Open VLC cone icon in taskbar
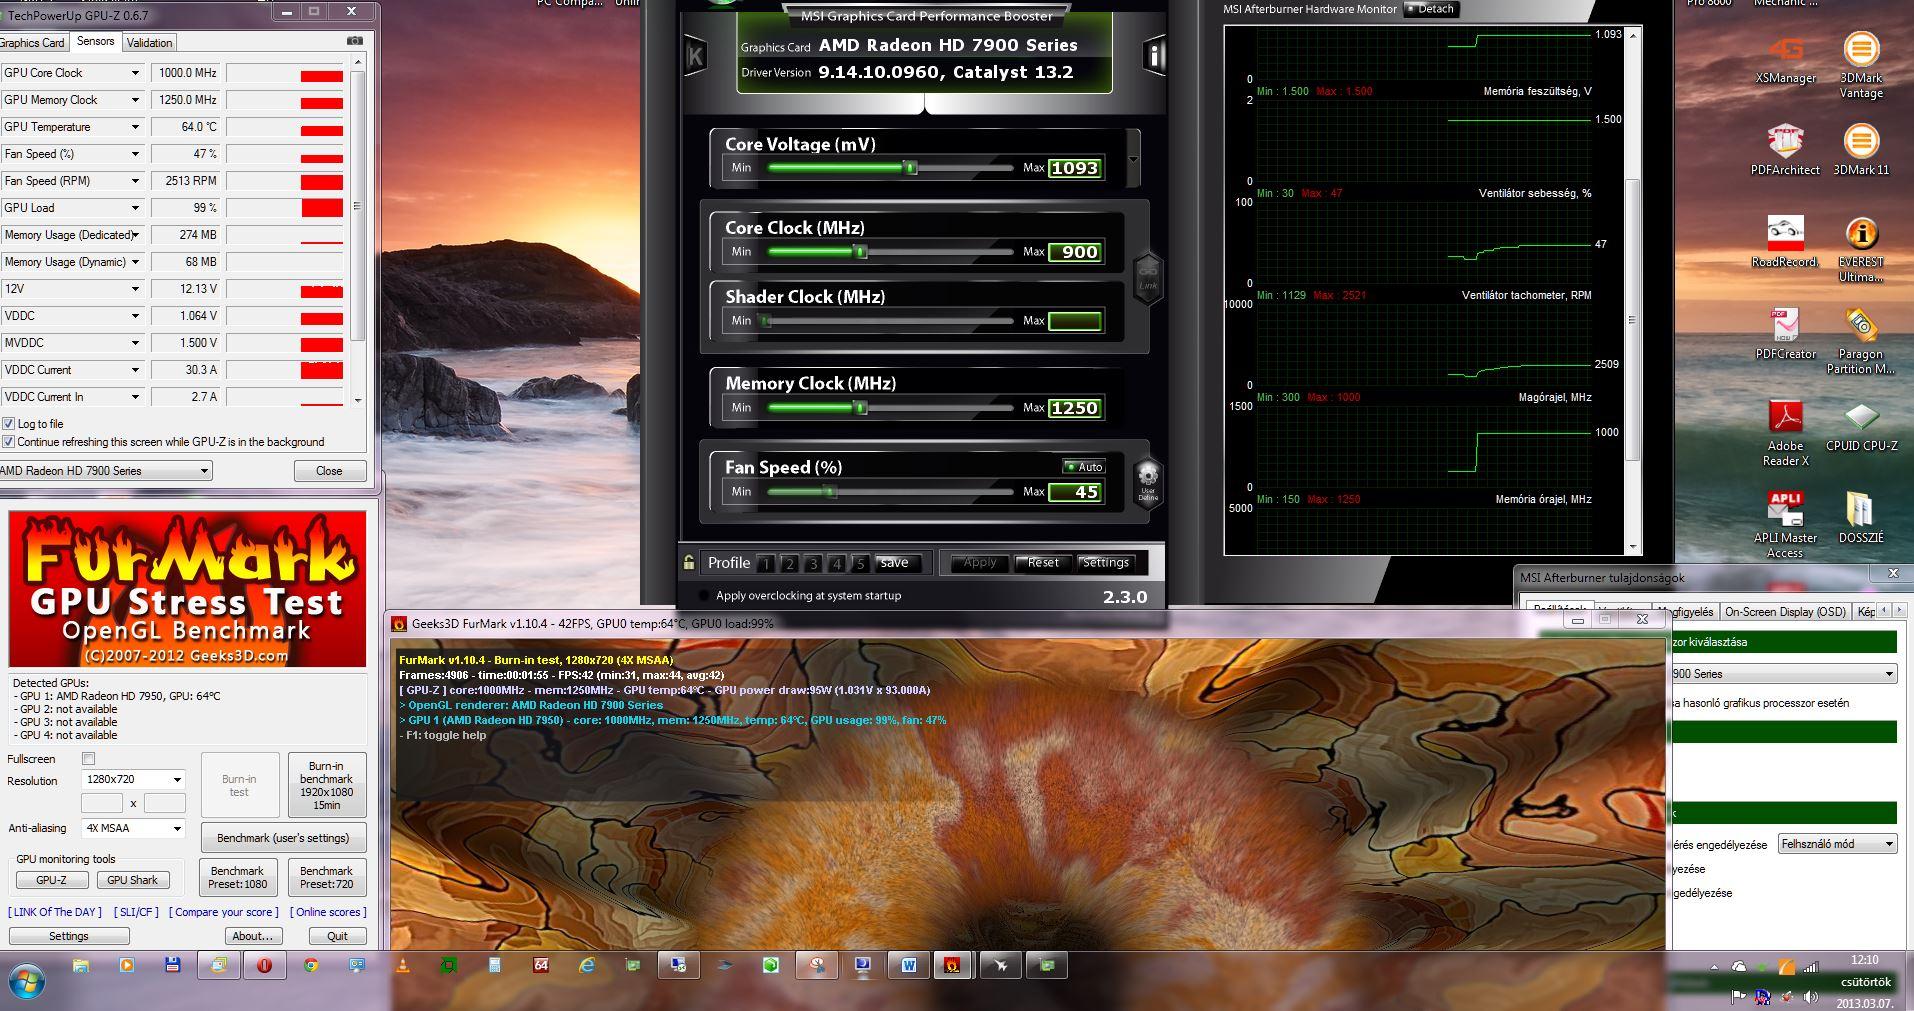Image resolution: width=1914 pixels, height=1011 pixels. [403, 965]
